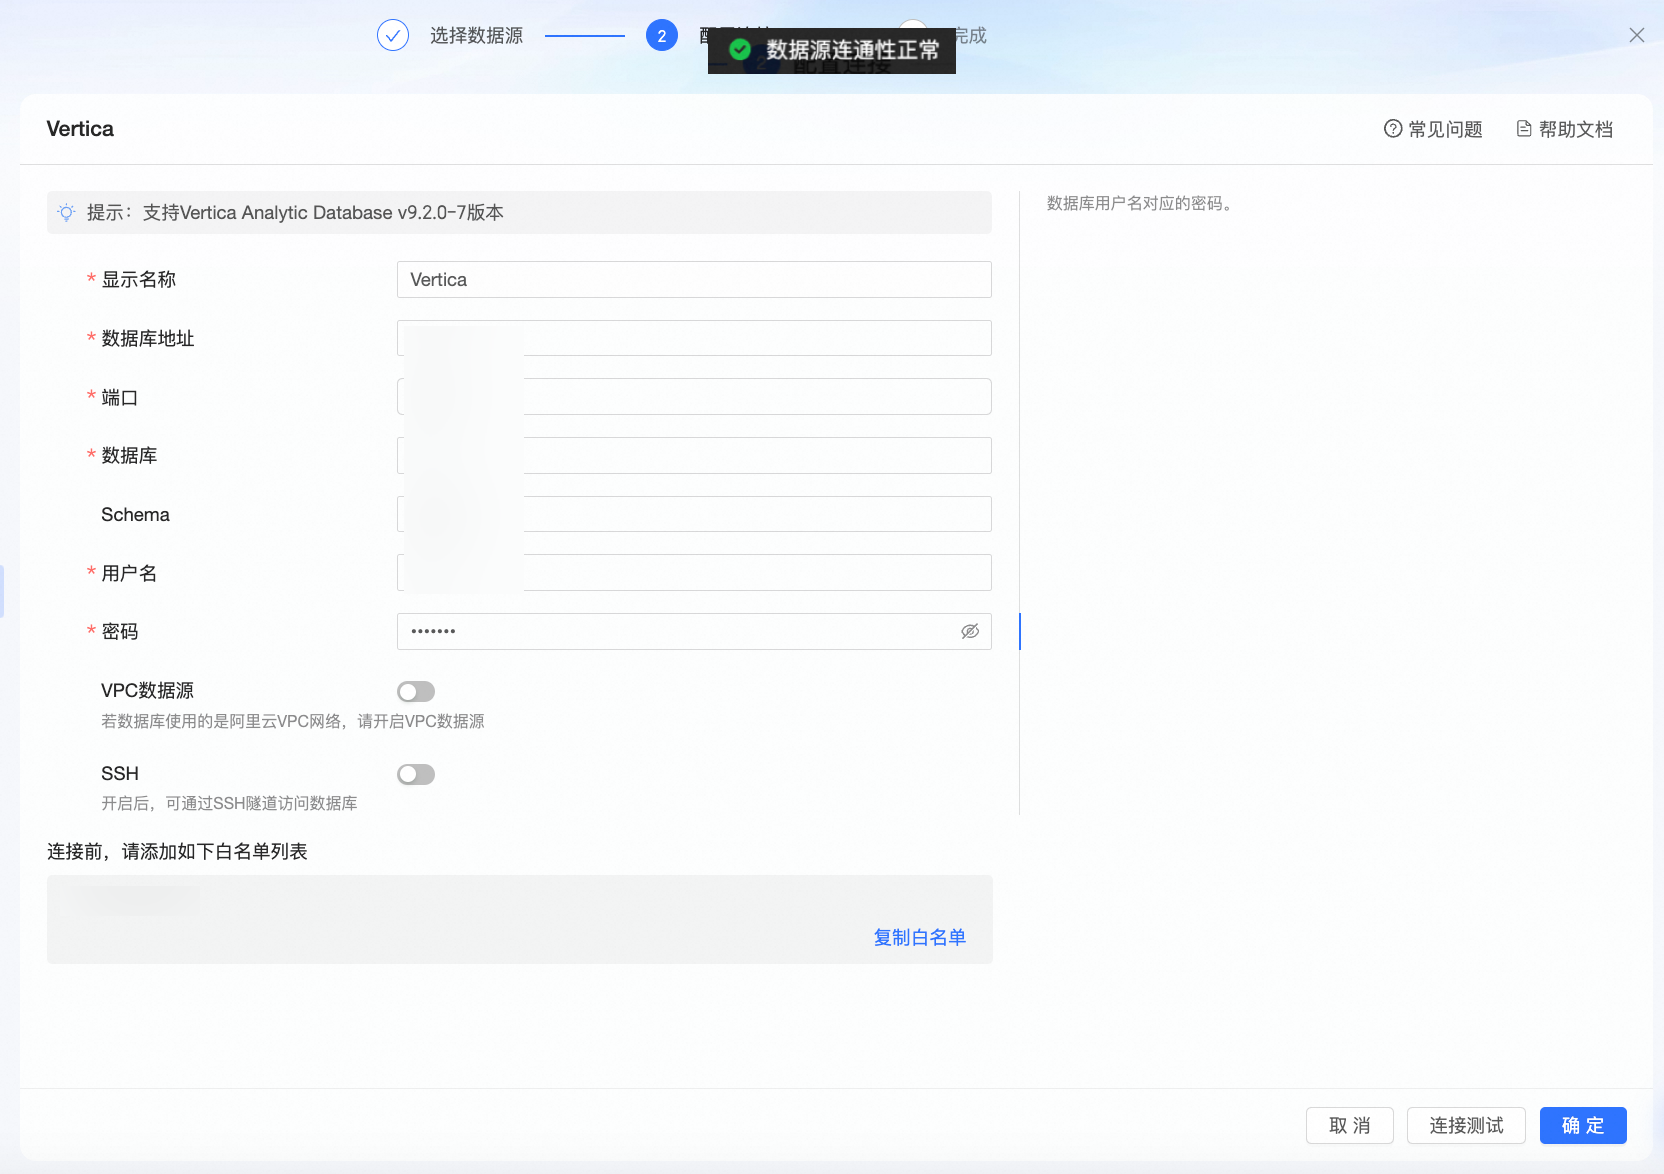Open the 常见问题 FAQ link

tap(1433, 129)
